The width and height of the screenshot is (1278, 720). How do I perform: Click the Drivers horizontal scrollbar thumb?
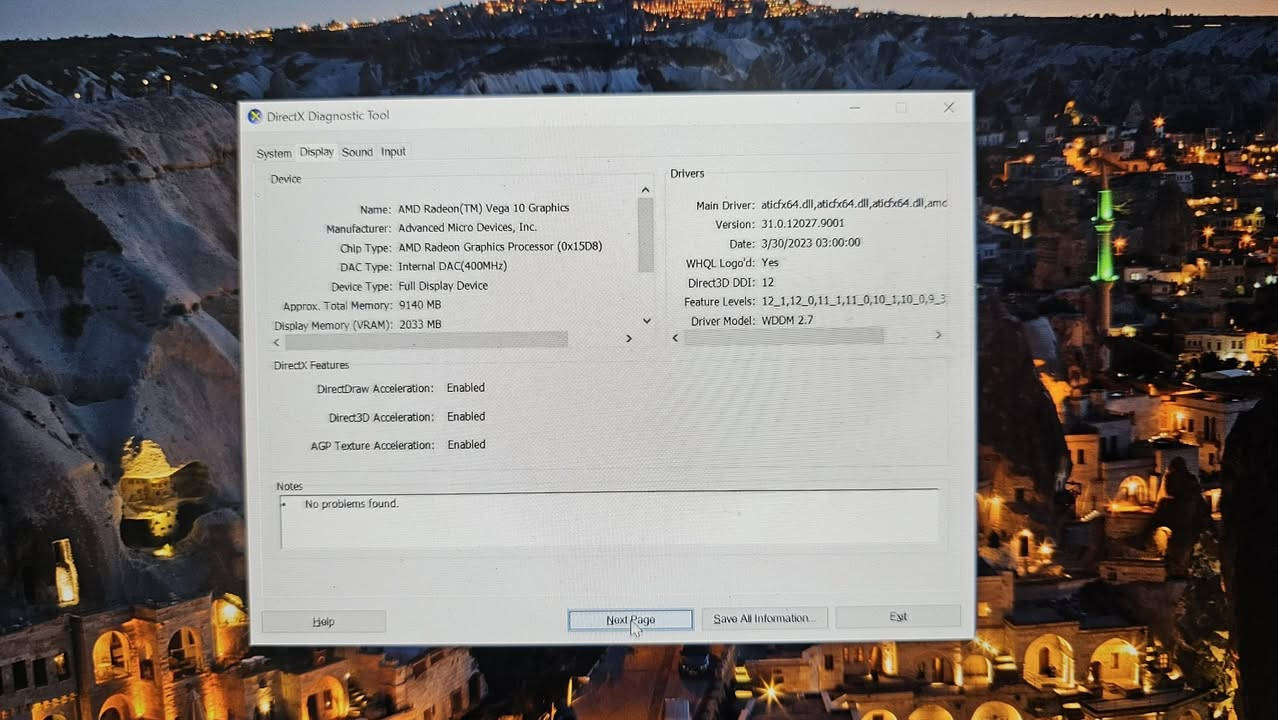pyautogui.click(x=784, y=337)
